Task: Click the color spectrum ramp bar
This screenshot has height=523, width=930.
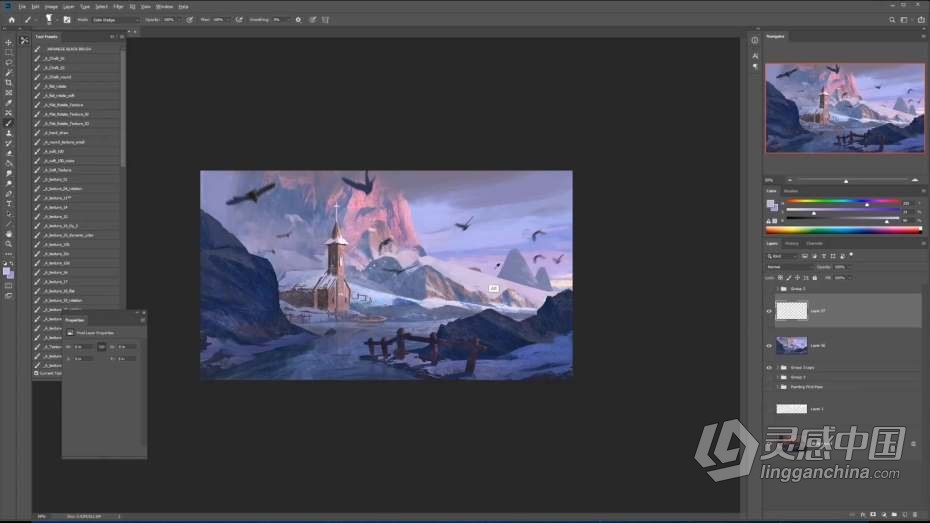Action: [843, 230]
